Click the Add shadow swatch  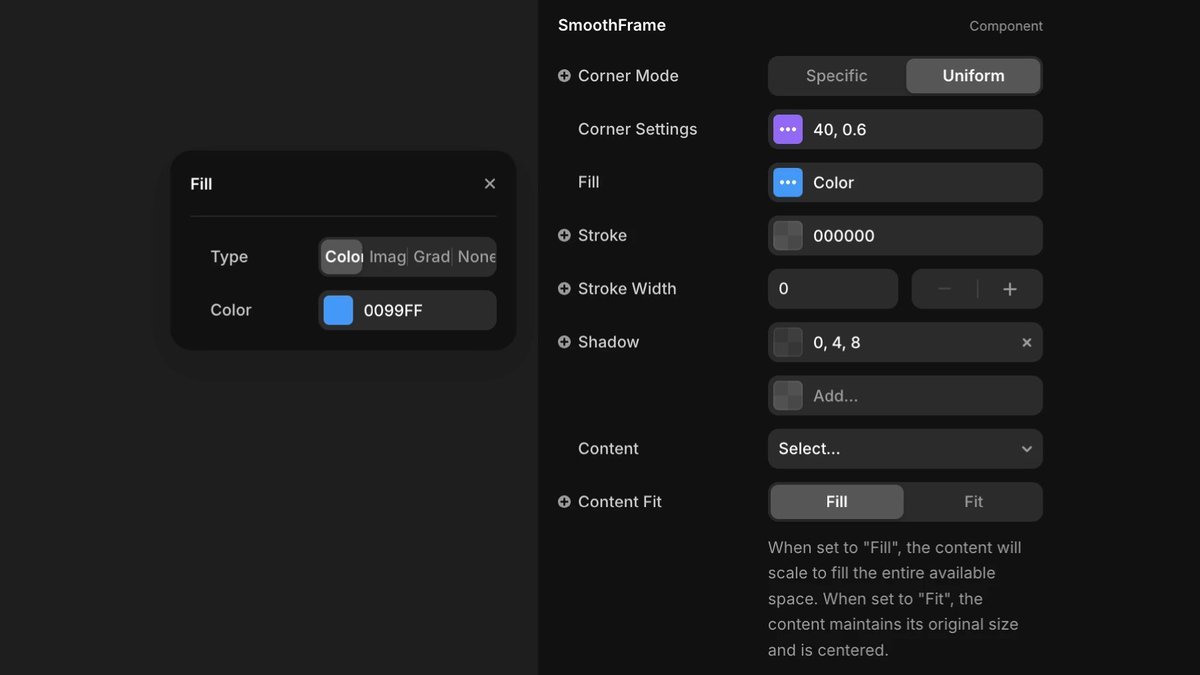788,396
